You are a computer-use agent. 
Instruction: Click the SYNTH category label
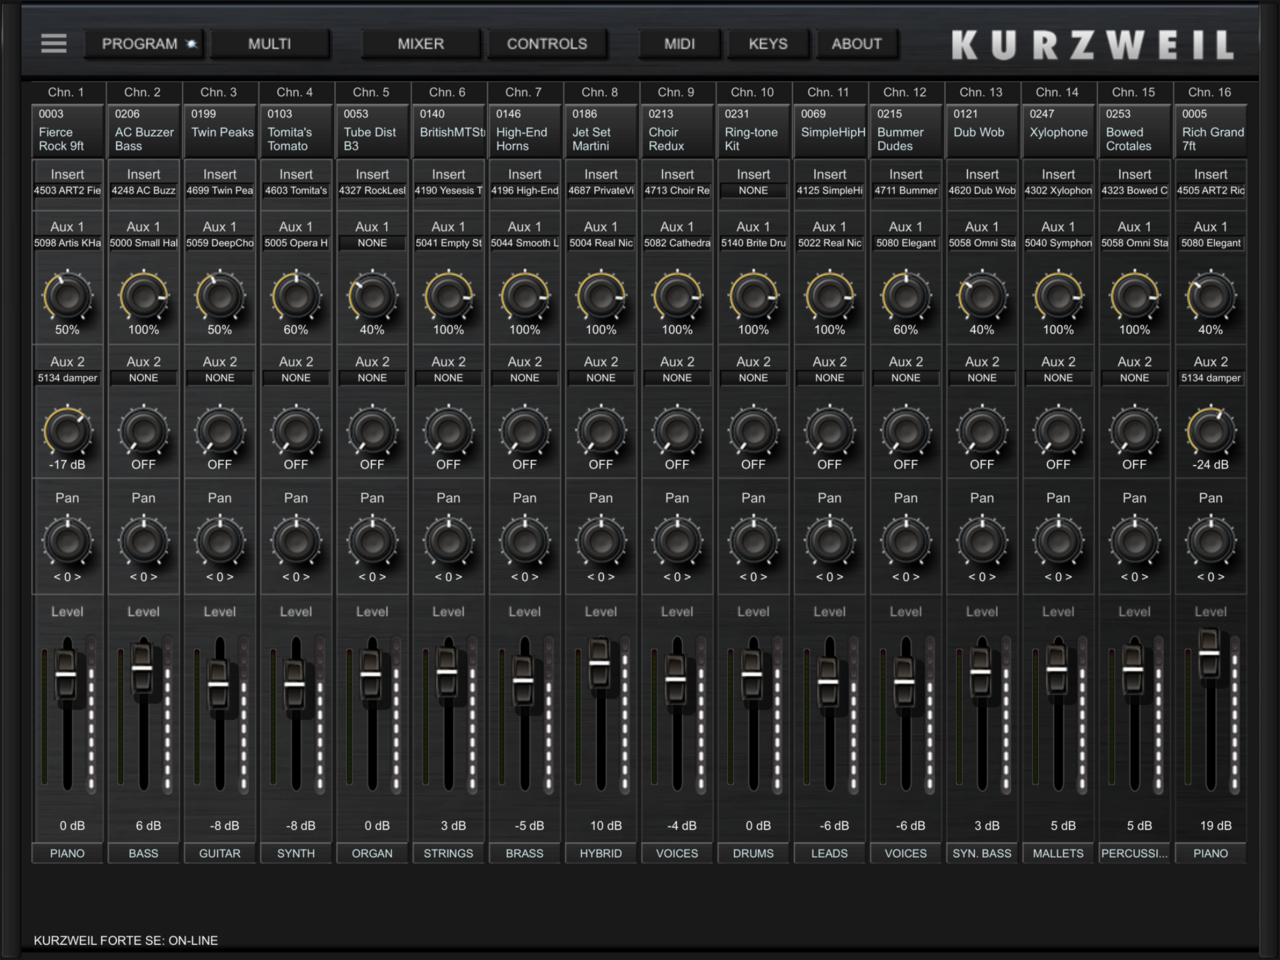pos(296,853)
